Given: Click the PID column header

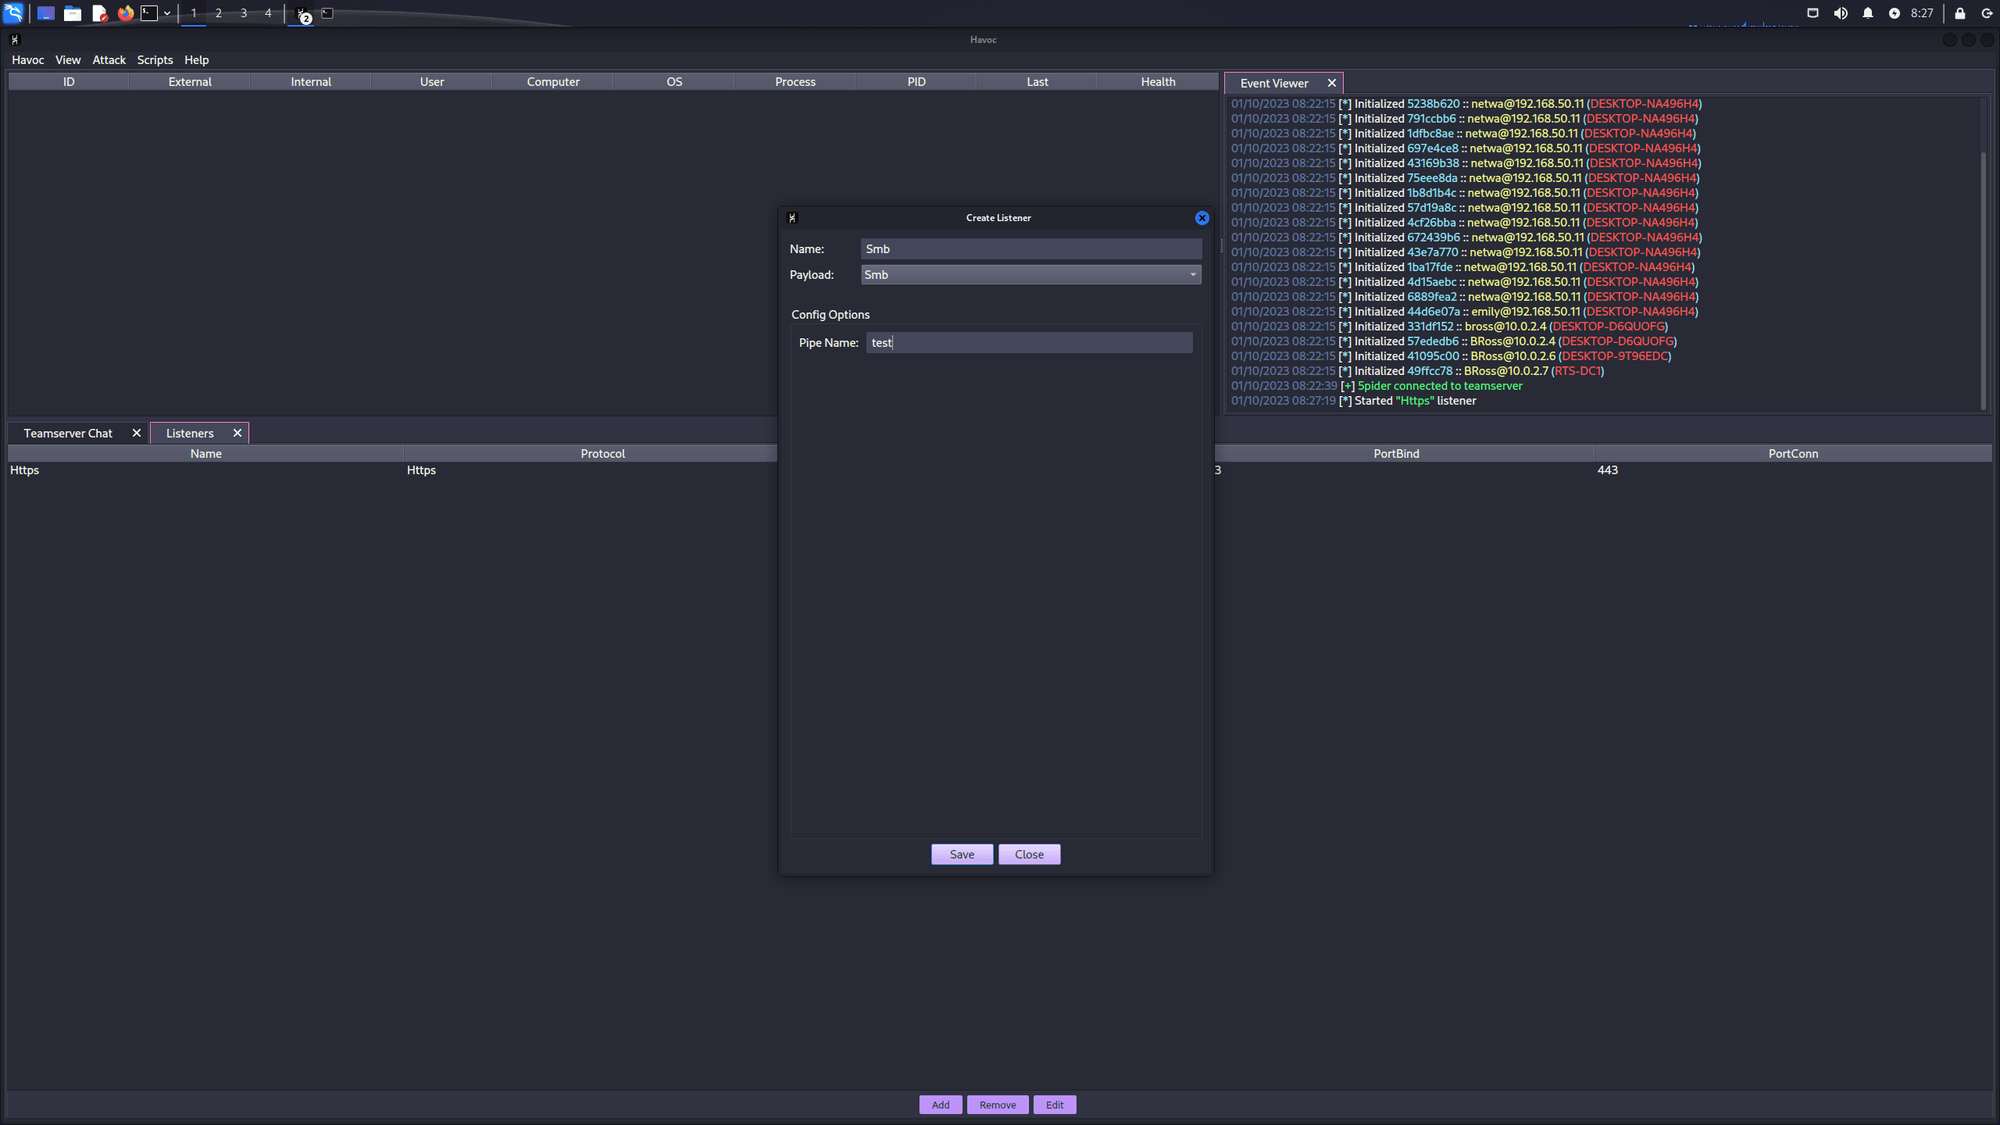Looking at the screenshot, I should pyautogui.click(x=916, y=82).
